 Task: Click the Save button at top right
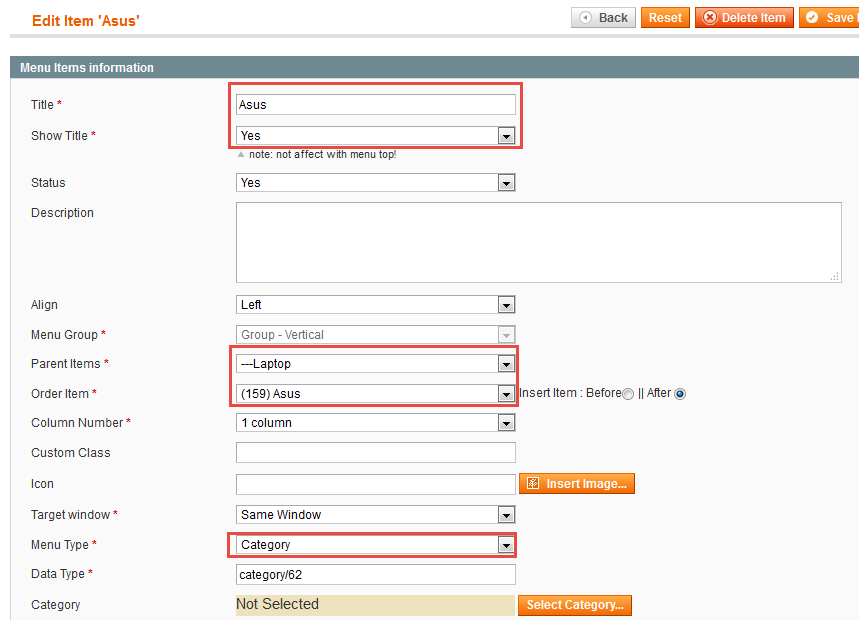(x=829, y=18)
